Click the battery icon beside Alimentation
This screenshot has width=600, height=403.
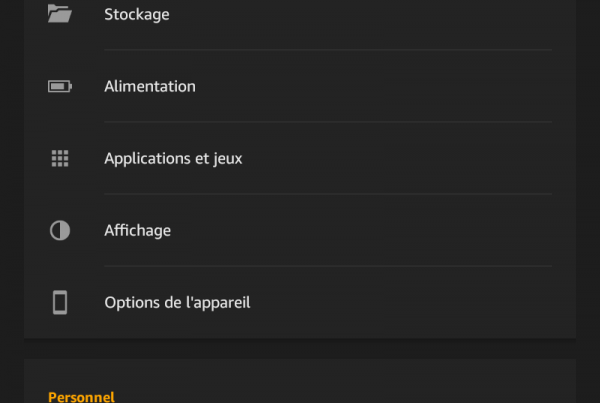pyautogui.click(x=60, y=86)
